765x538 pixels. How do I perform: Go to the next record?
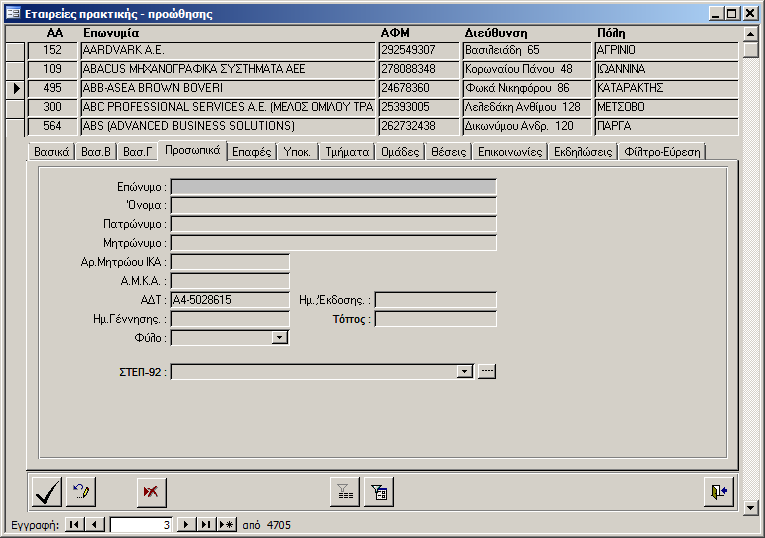click(185, 524)
